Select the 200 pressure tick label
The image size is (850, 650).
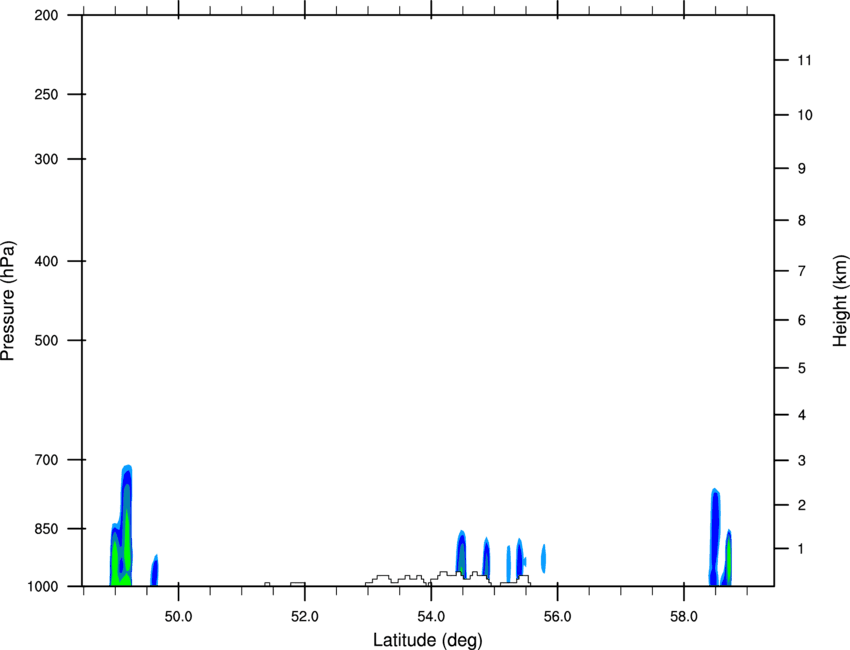click(x=46, y=15)
